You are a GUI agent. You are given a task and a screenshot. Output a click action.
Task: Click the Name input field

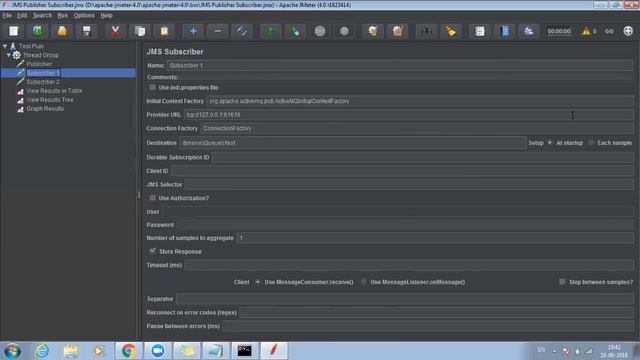pos(400,65)
